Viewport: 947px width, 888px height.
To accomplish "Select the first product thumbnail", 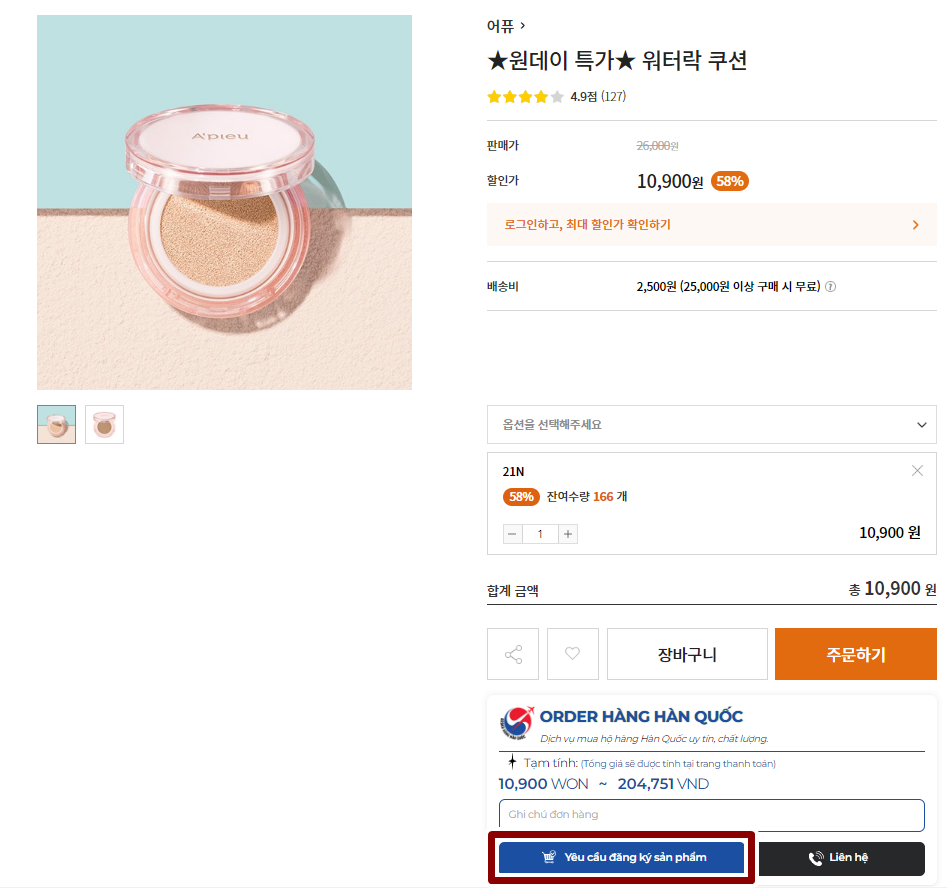I will [x=56, y=424].
